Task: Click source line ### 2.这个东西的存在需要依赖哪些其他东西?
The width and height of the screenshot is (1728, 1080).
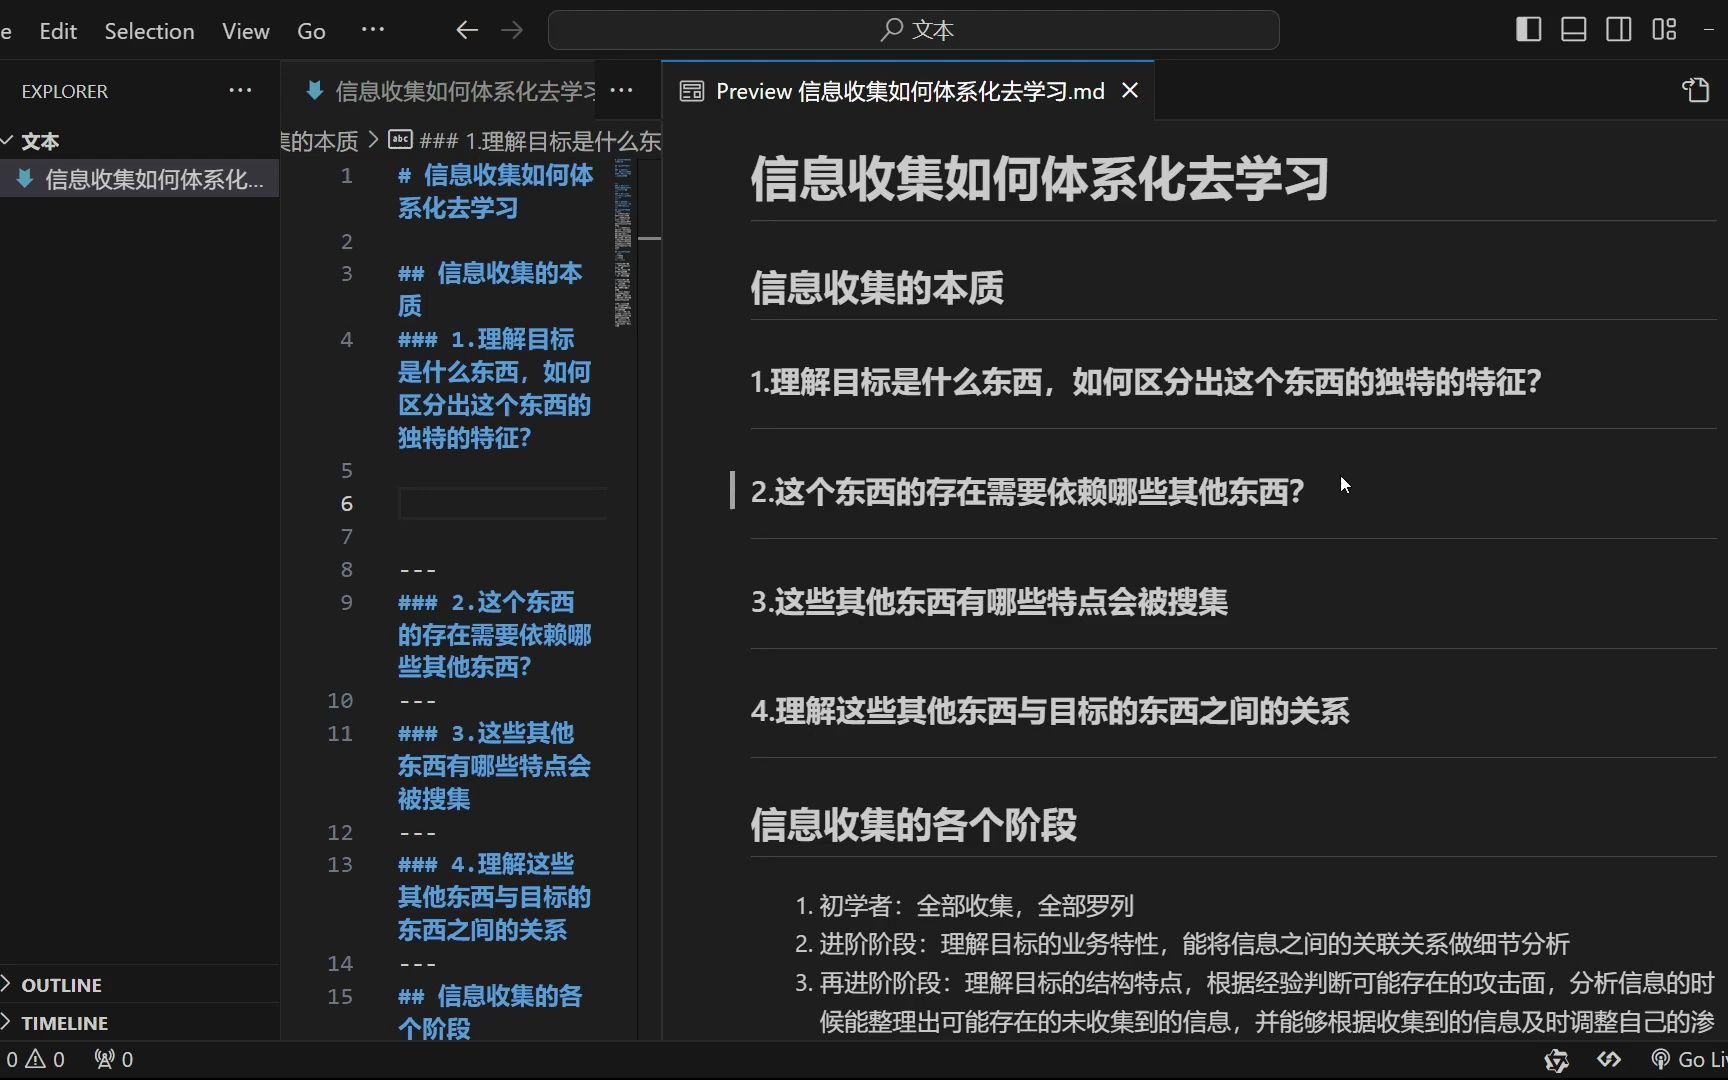Action: pos(495,634)
